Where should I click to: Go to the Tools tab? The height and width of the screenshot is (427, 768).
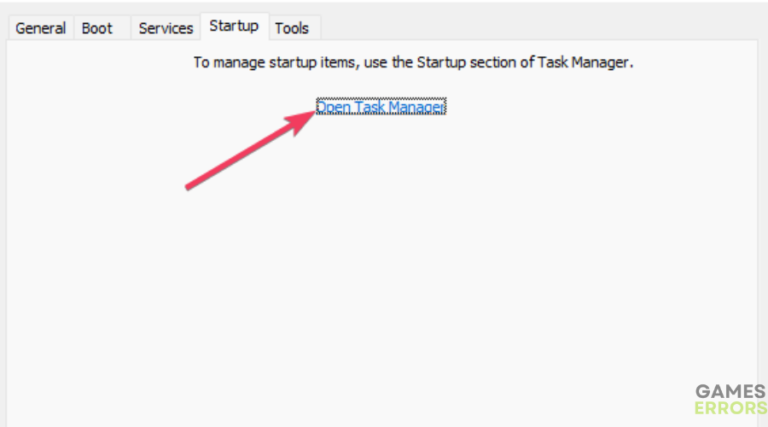(291, 28)
